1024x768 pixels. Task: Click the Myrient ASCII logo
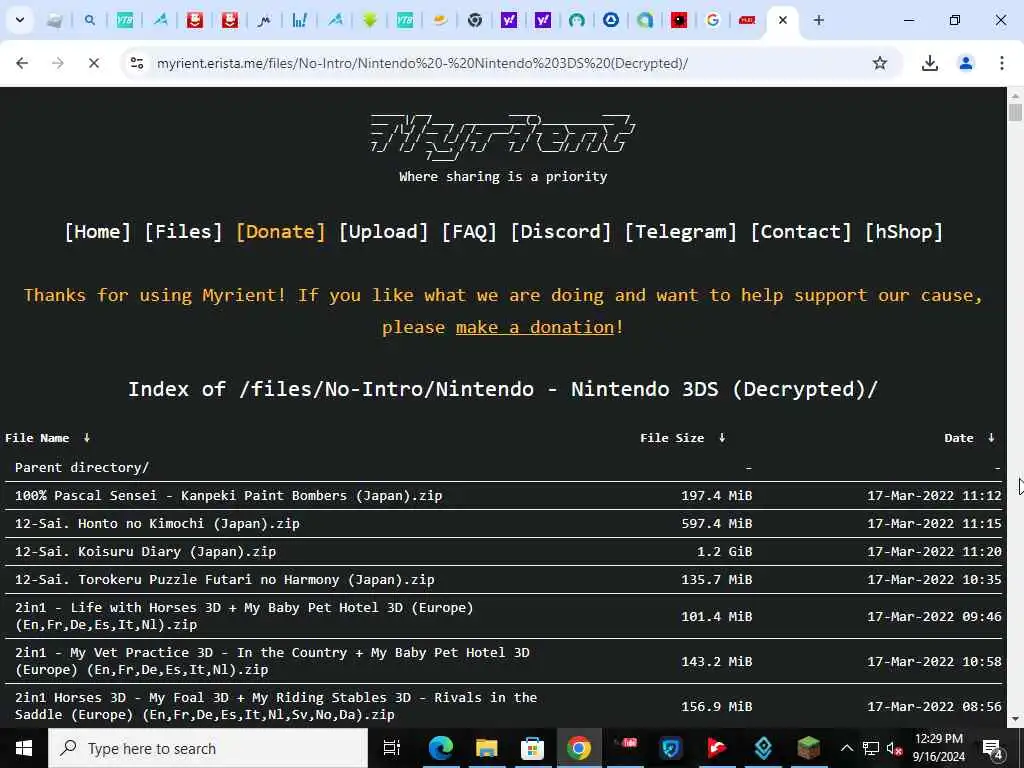pyautogui.click(x=502, y=136)
